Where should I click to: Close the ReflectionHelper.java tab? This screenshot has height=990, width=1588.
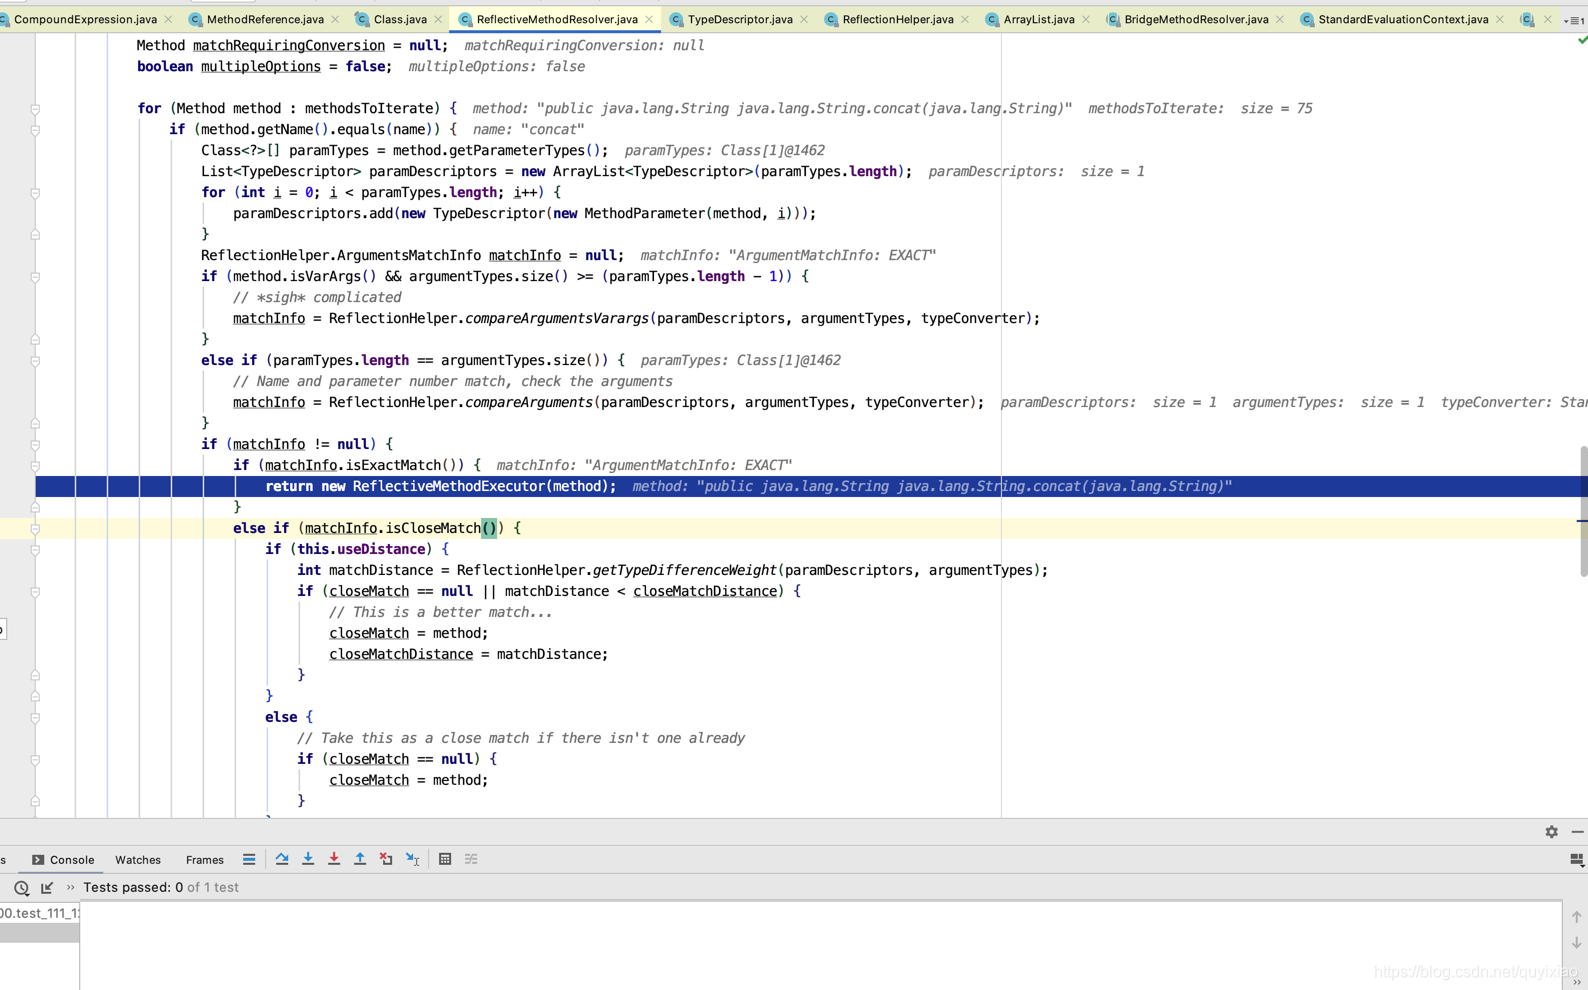965,20
